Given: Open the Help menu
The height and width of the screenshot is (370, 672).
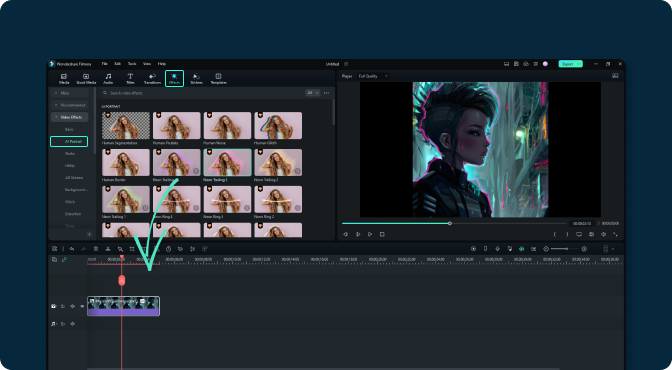Looking at the screenshot, I should click(162, 64).
